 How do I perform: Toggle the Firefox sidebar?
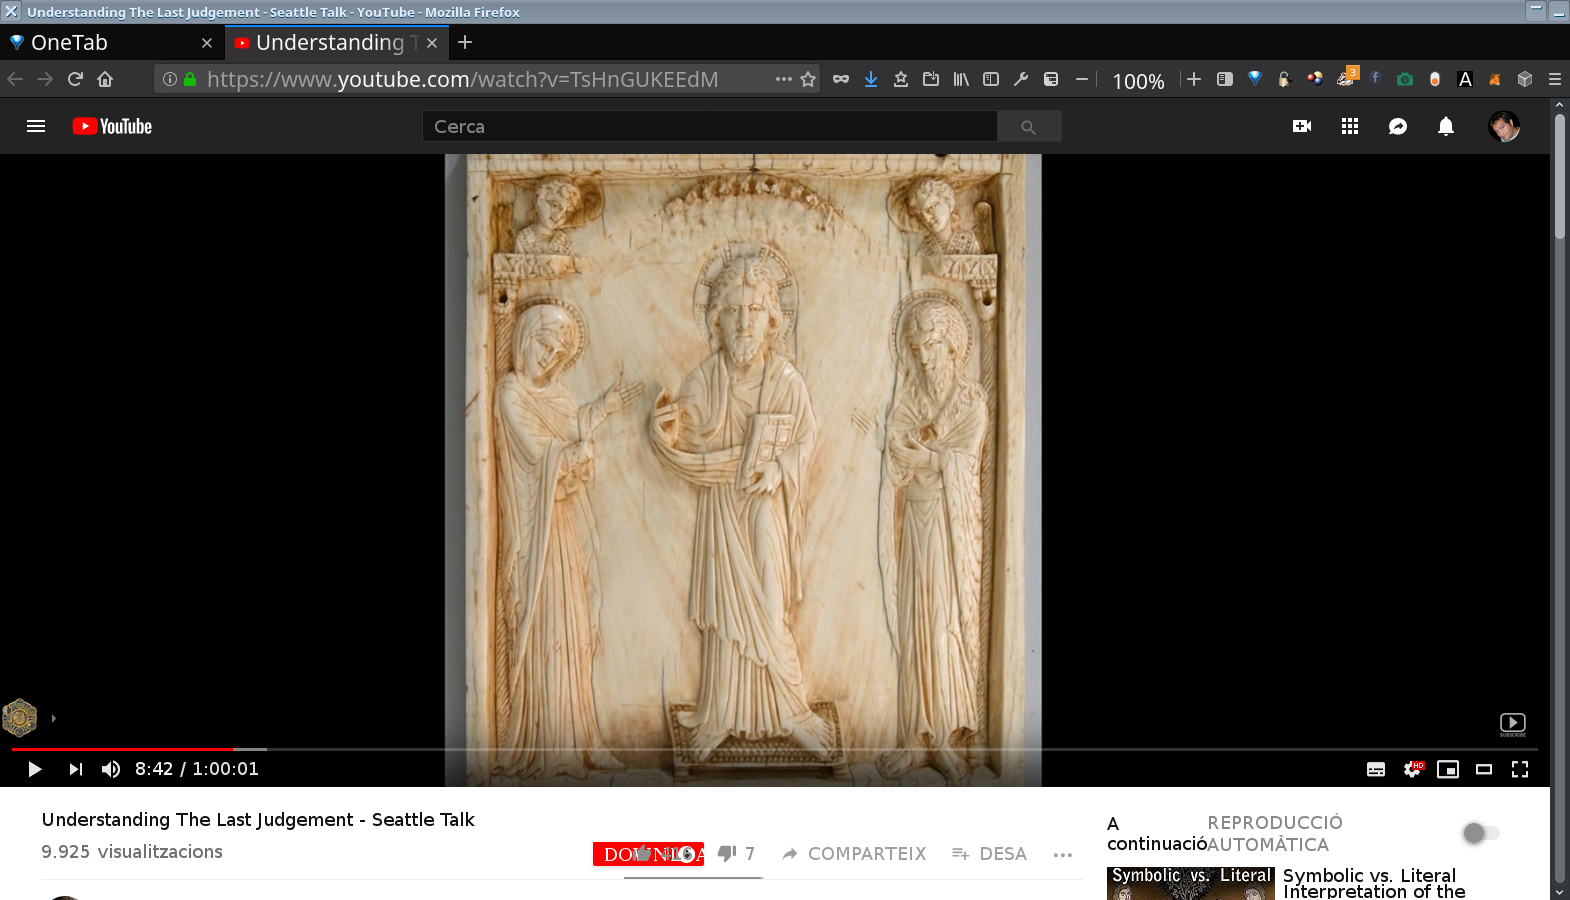991,79
